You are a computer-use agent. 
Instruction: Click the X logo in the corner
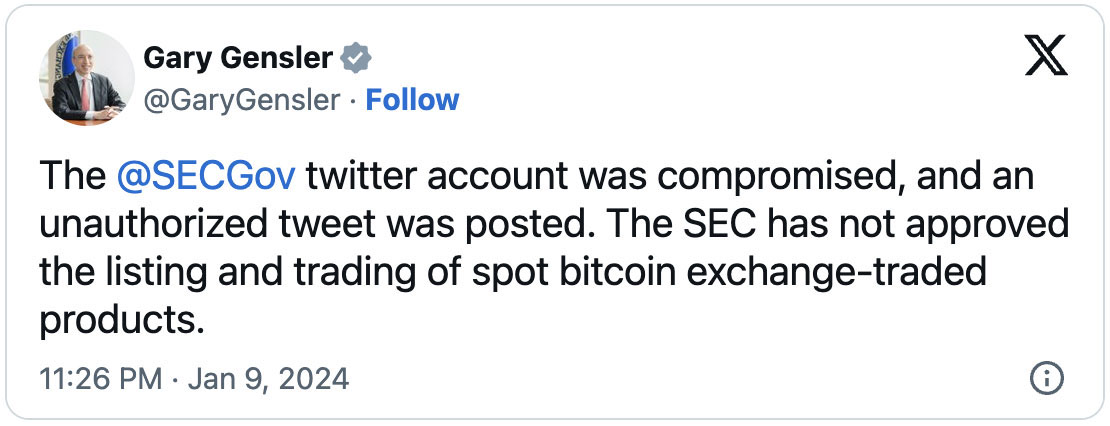(x=1047, y=58)
